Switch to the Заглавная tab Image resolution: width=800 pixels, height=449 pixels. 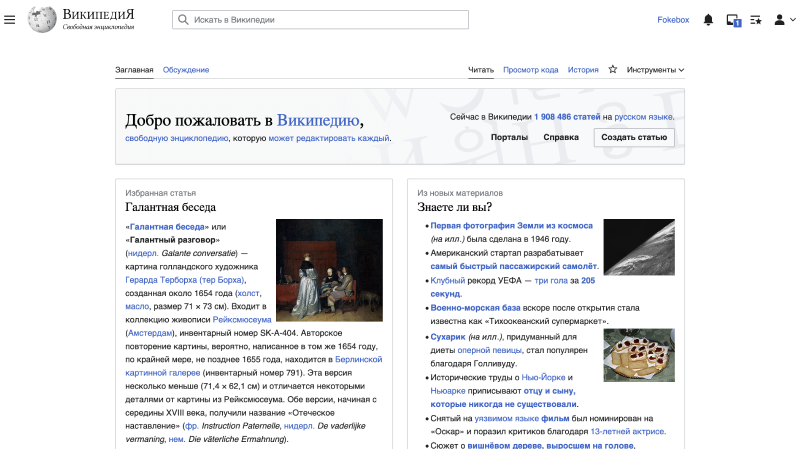(x=134, y=70)
